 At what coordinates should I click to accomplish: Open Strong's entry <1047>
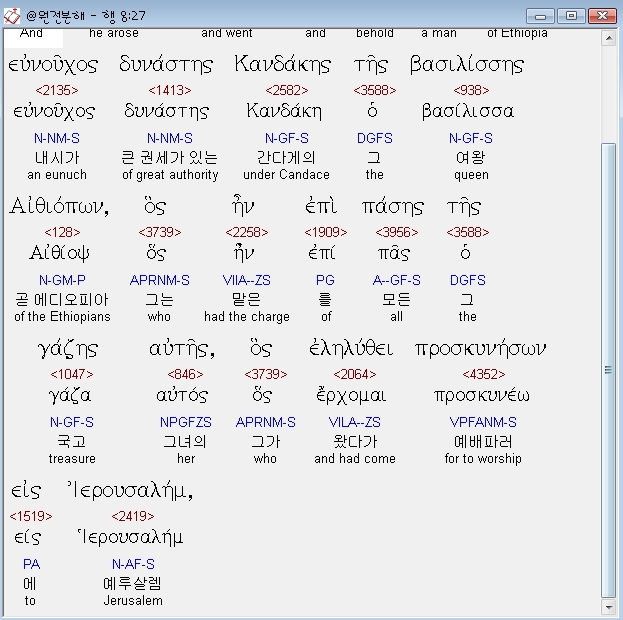pyautogui.click(x=72, y=374)
